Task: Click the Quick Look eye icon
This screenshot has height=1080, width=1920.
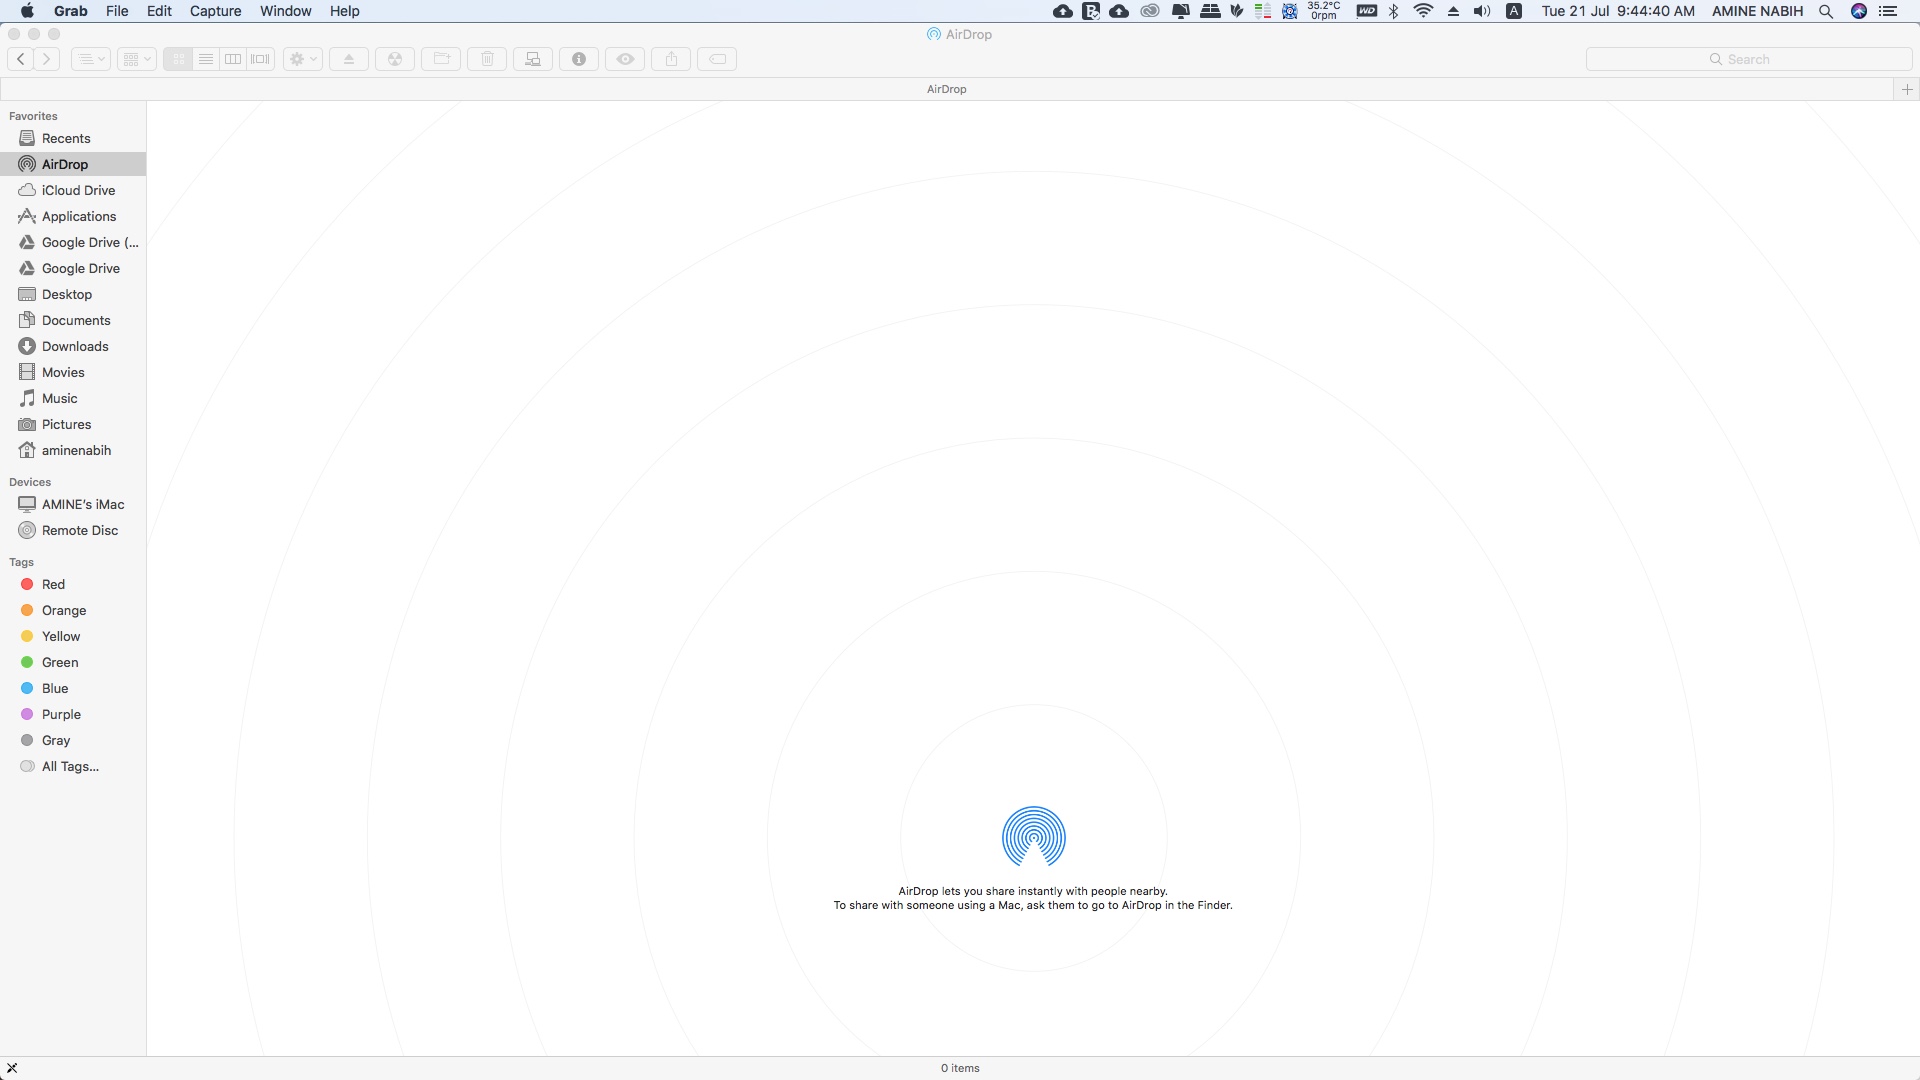Action: pyautogui.click(x=625, y=59)
